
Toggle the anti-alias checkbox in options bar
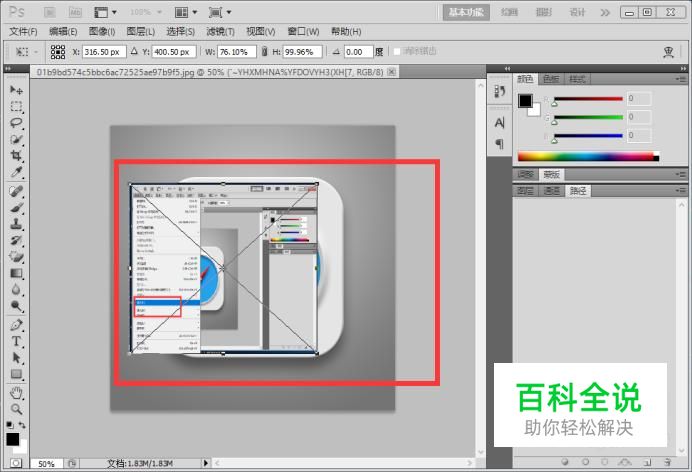pos(397,52)
